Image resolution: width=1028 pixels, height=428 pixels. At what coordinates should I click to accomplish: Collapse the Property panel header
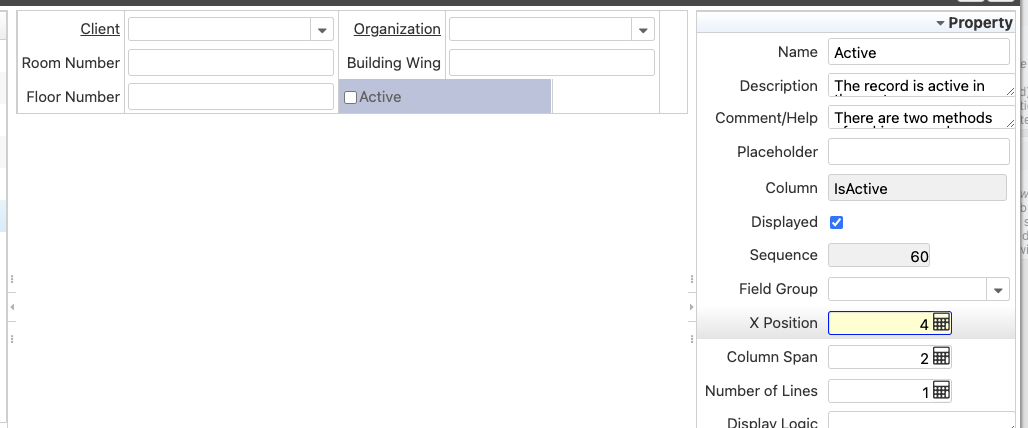click(940, 23)
